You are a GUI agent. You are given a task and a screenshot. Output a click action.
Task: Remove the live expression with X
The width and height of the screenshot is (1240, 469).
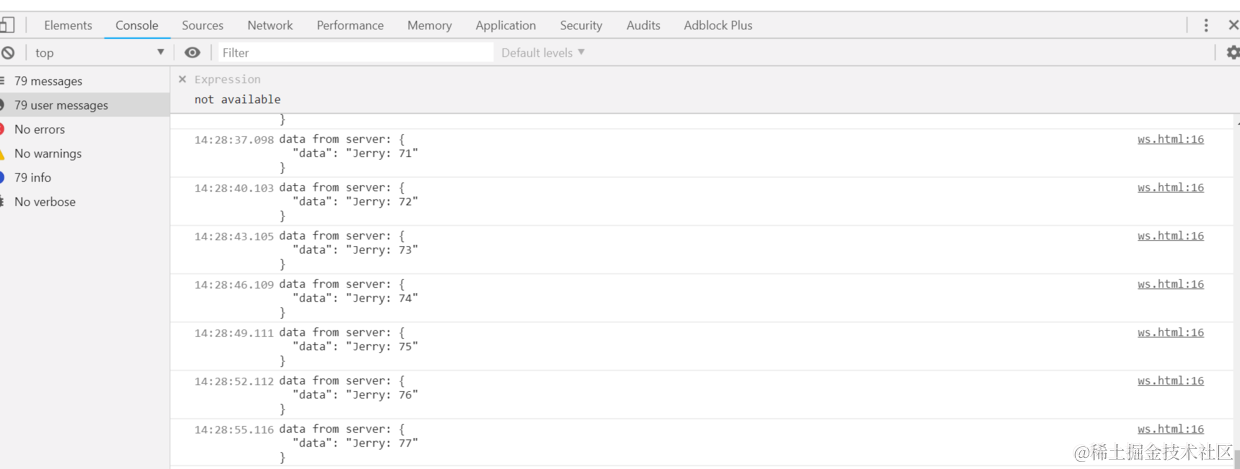(182, 79)
